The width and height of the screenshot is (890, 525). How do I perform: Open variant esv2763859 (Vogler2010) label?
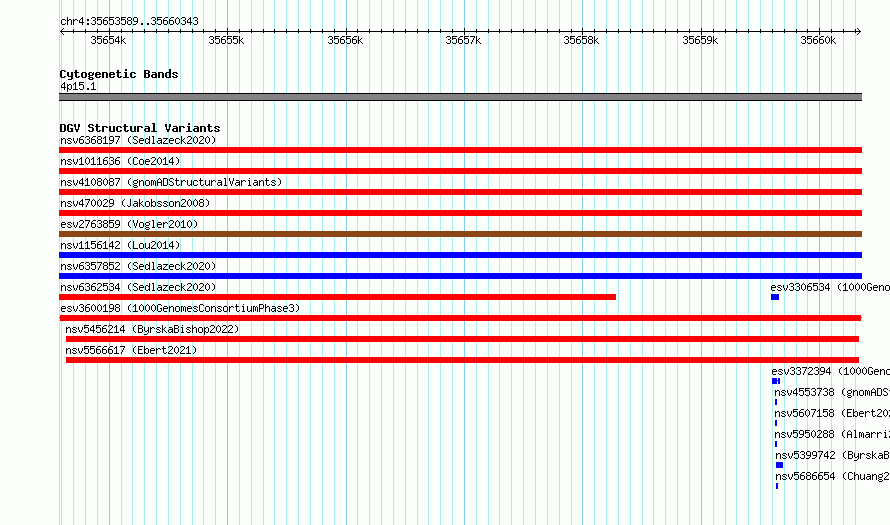click(x=129, y=224)
